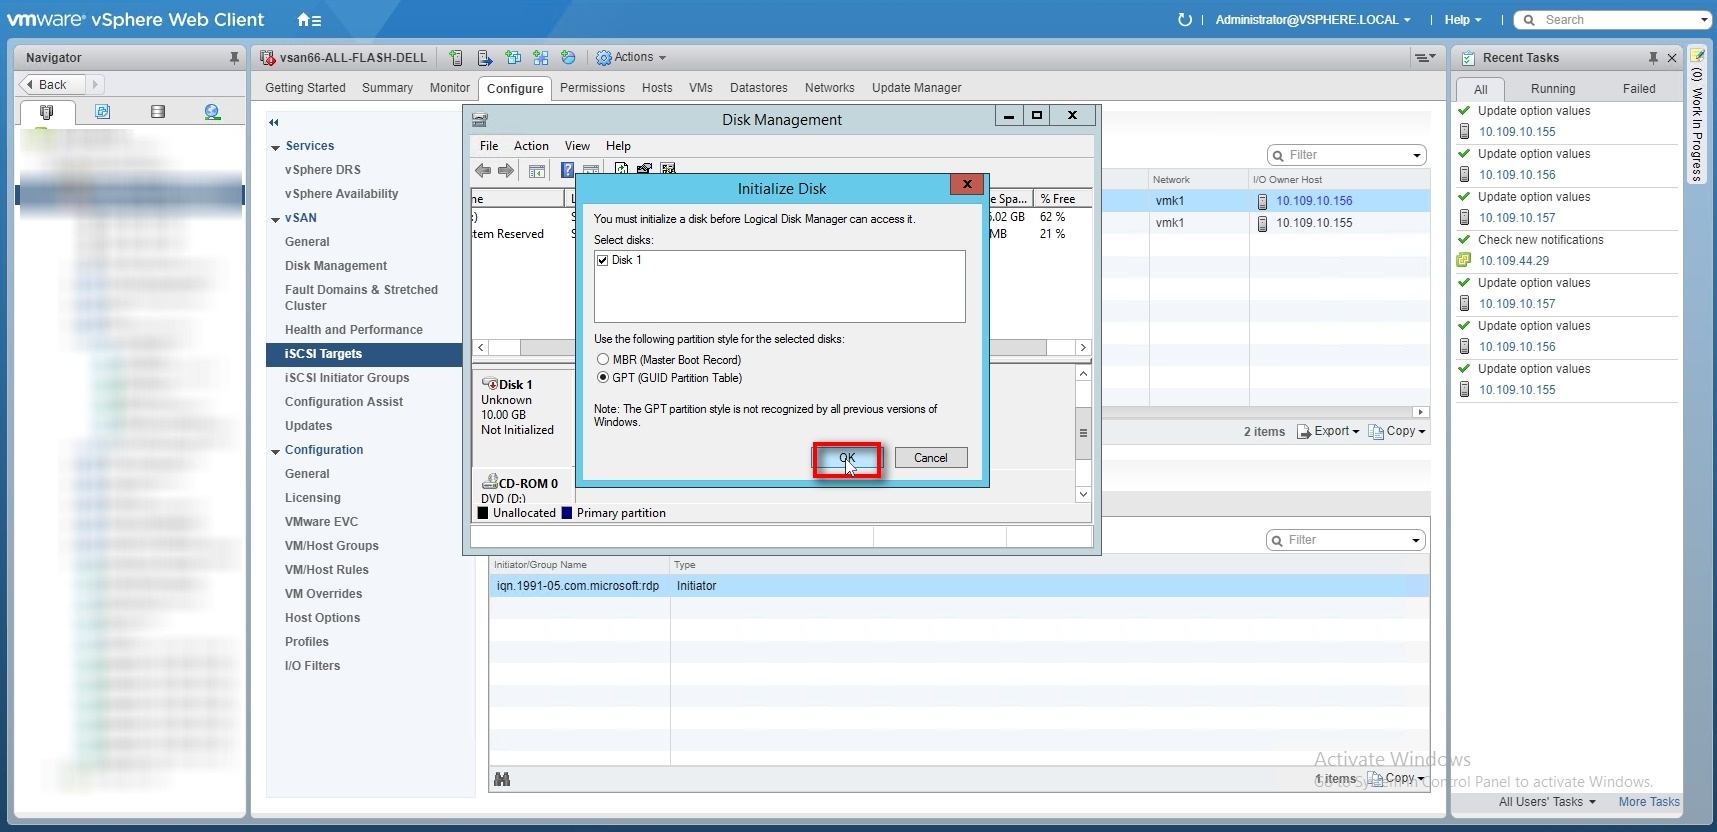This screenshot has width=1717, height=832.
Task: Uncheck the Disk 1 checkbox
Action: pyautogui.click(x=603, y=260)
